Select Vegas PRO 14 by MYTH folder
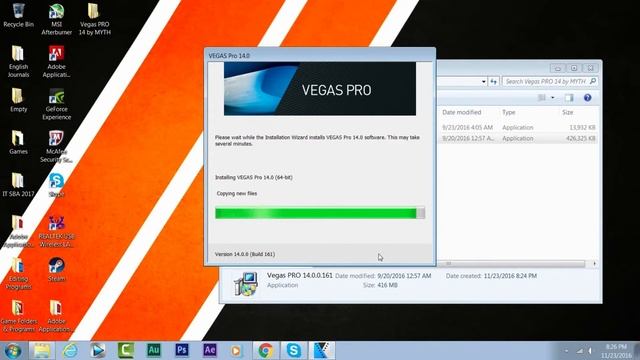The image size is (640, 360). [94, 19]
